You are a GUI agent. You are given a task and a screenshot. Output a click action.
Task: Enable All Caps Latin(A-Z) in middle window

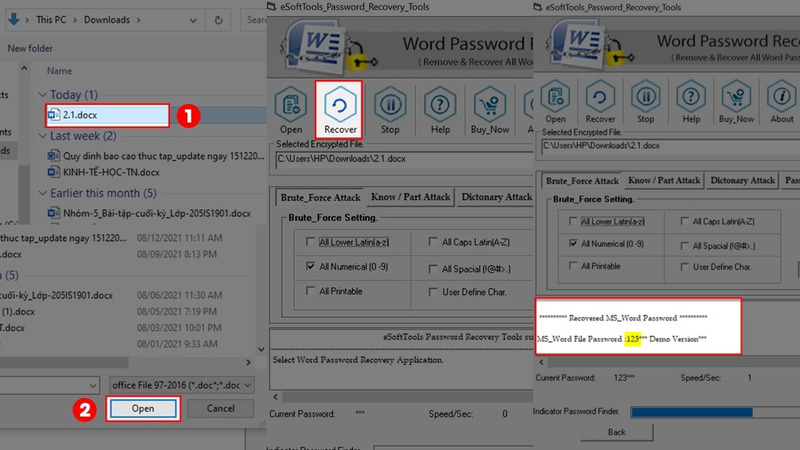tap(433, 241)
